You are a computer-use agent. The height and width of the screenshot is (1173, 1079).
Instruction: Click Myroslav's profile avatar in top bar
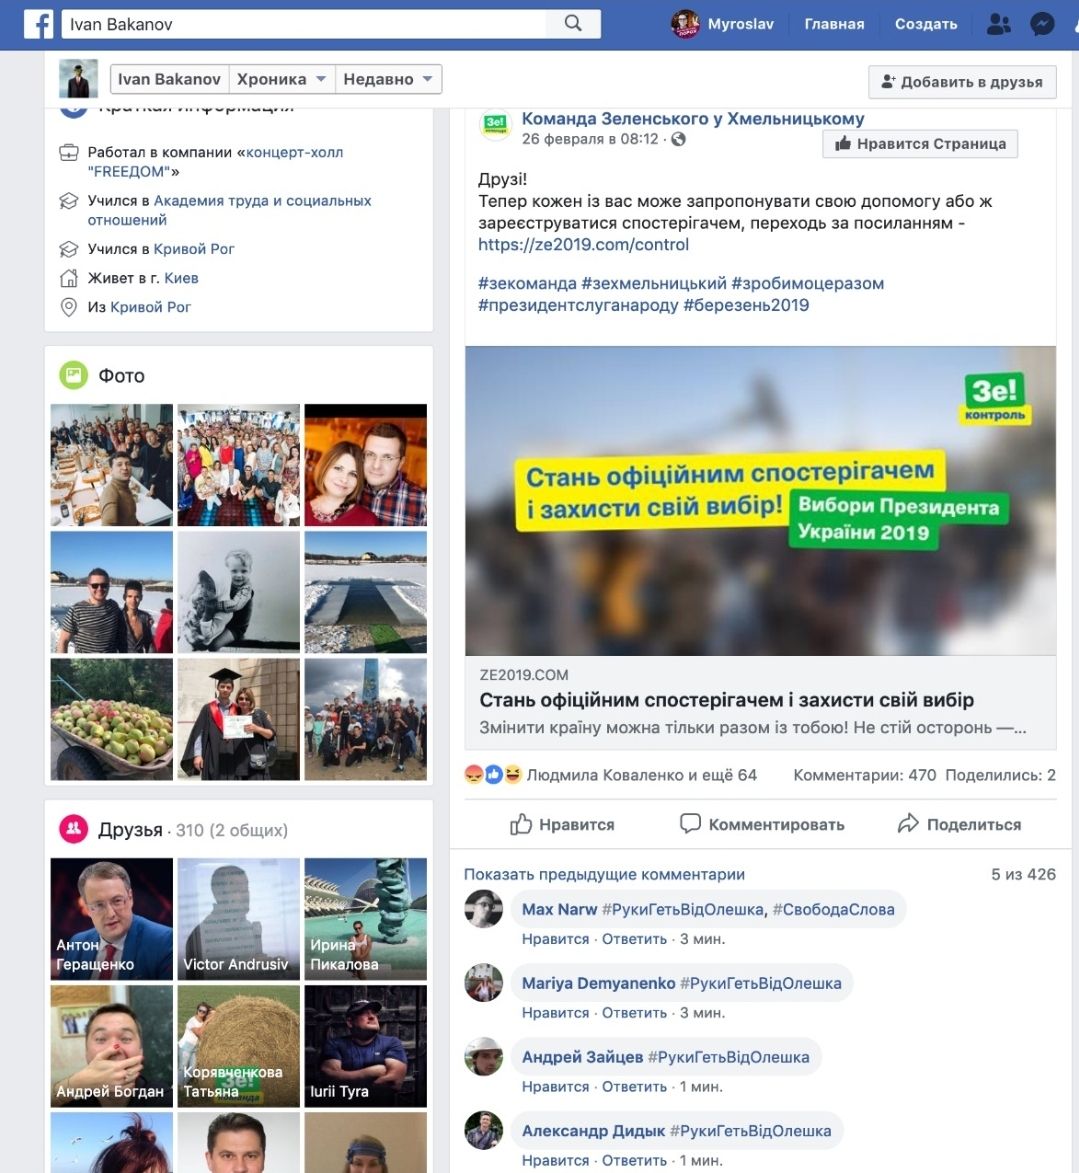click(685, 24)
